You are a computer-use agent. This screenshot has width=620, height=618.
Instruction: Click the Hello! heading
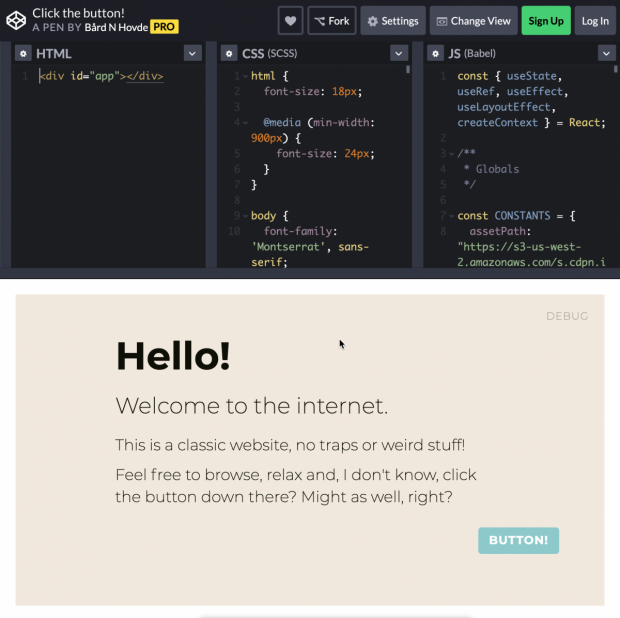click(x=173, y=356)
